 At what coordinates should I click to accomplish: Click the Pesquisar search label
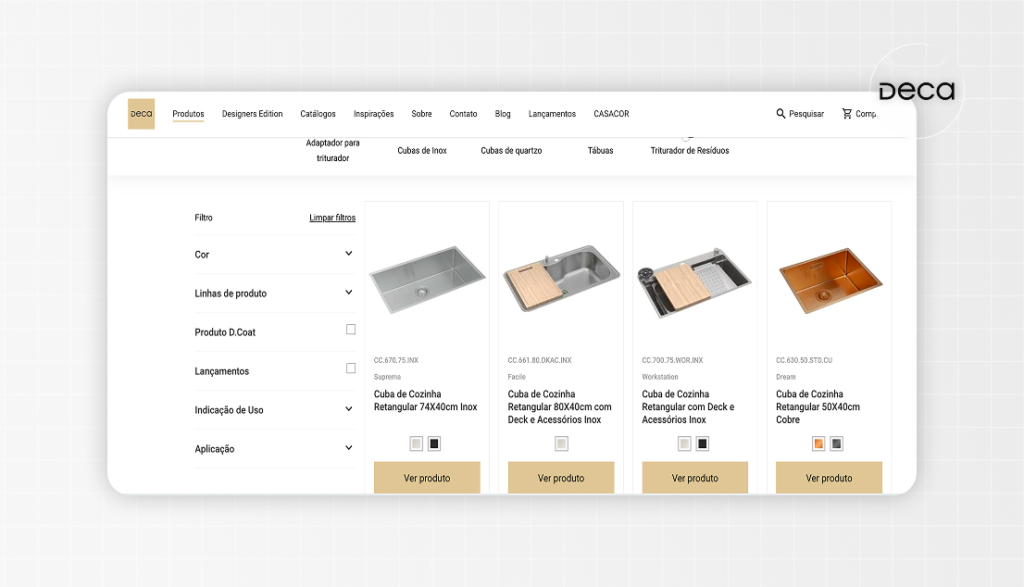coord(806,114)
